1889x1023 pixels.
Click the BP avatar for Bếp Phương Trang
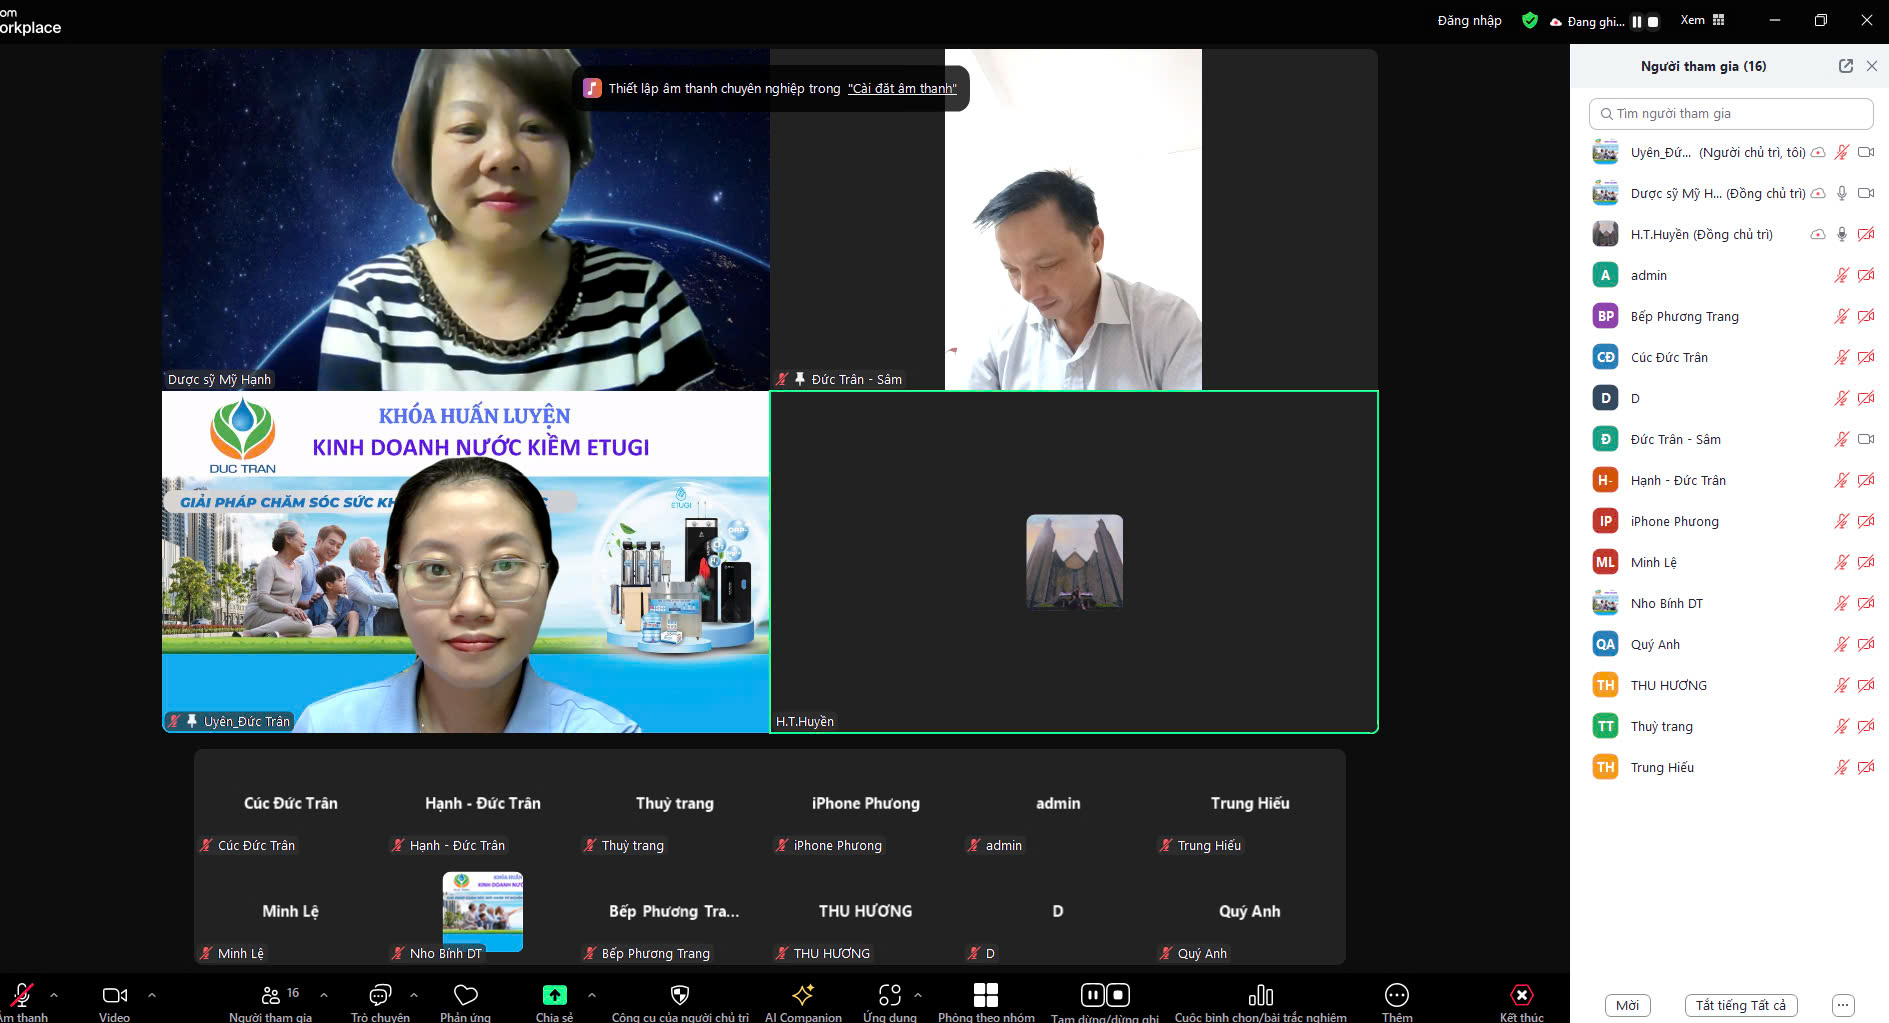(1605, 316)
